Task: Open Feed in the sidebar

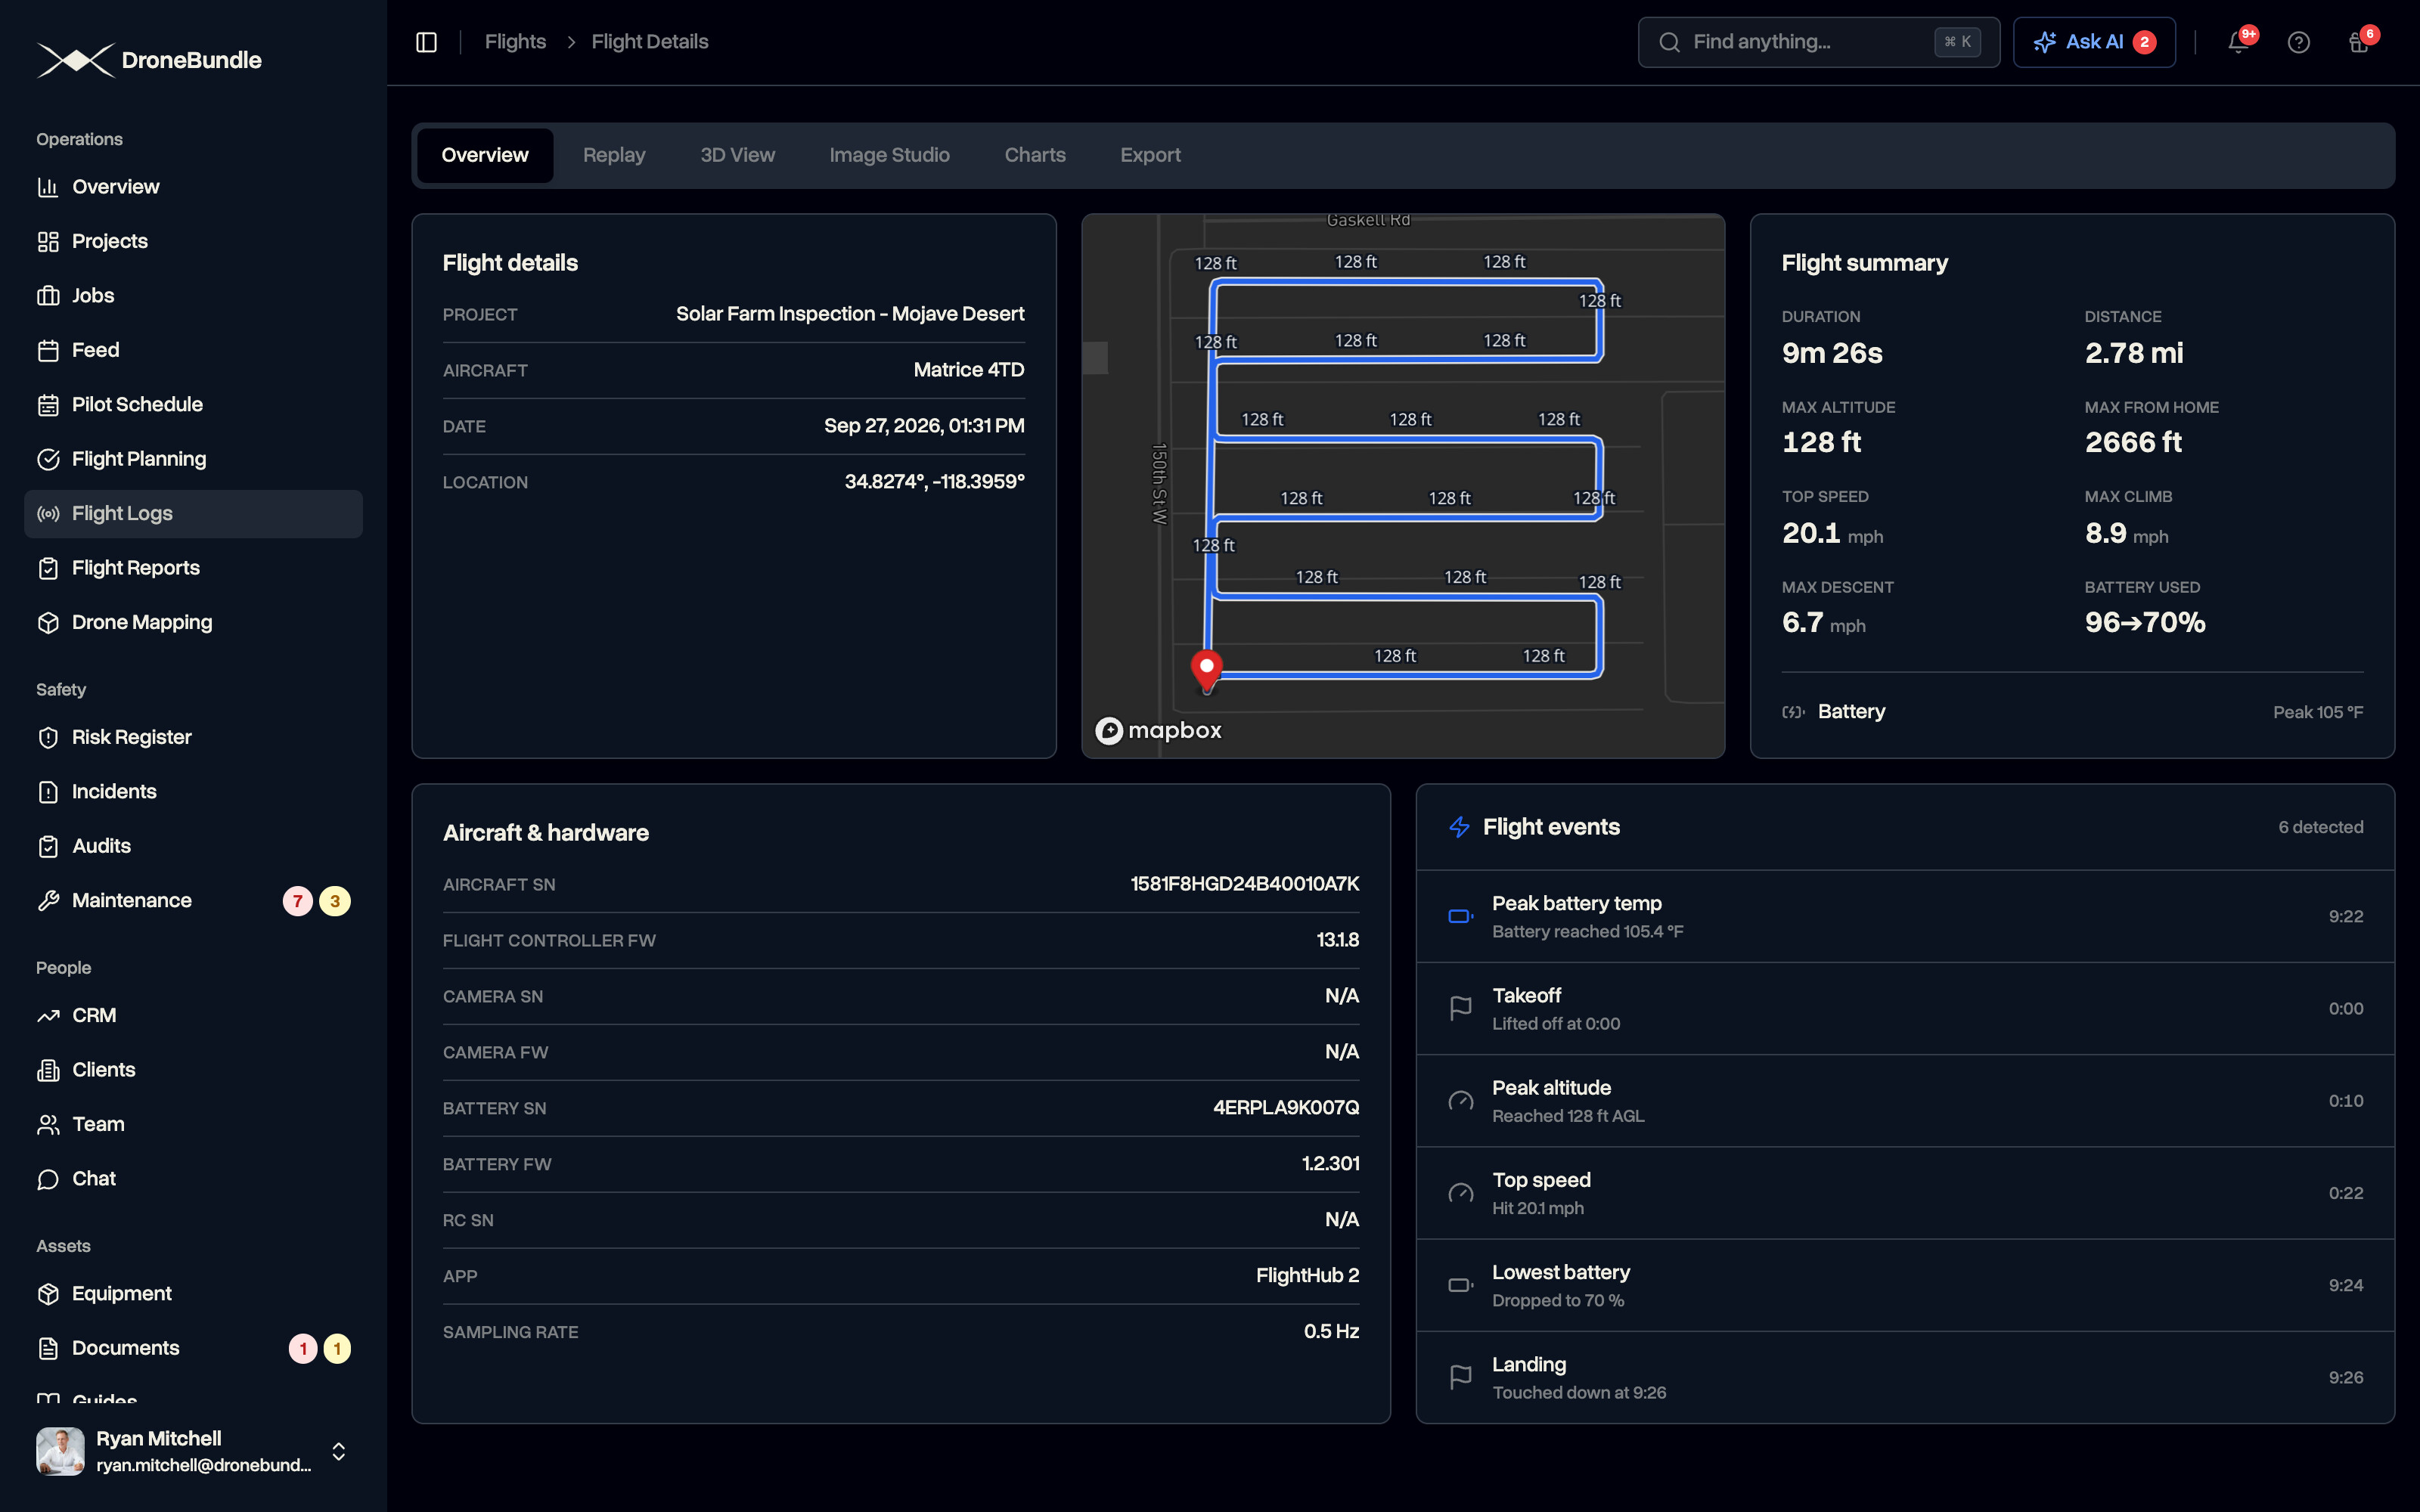Action: (193, 350)
